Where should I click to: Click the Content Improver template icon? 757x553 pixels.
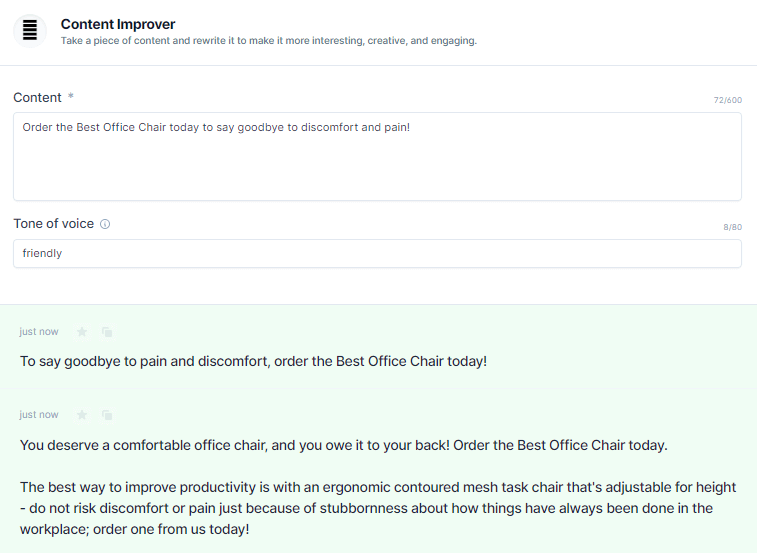click(x=30, y=31)
